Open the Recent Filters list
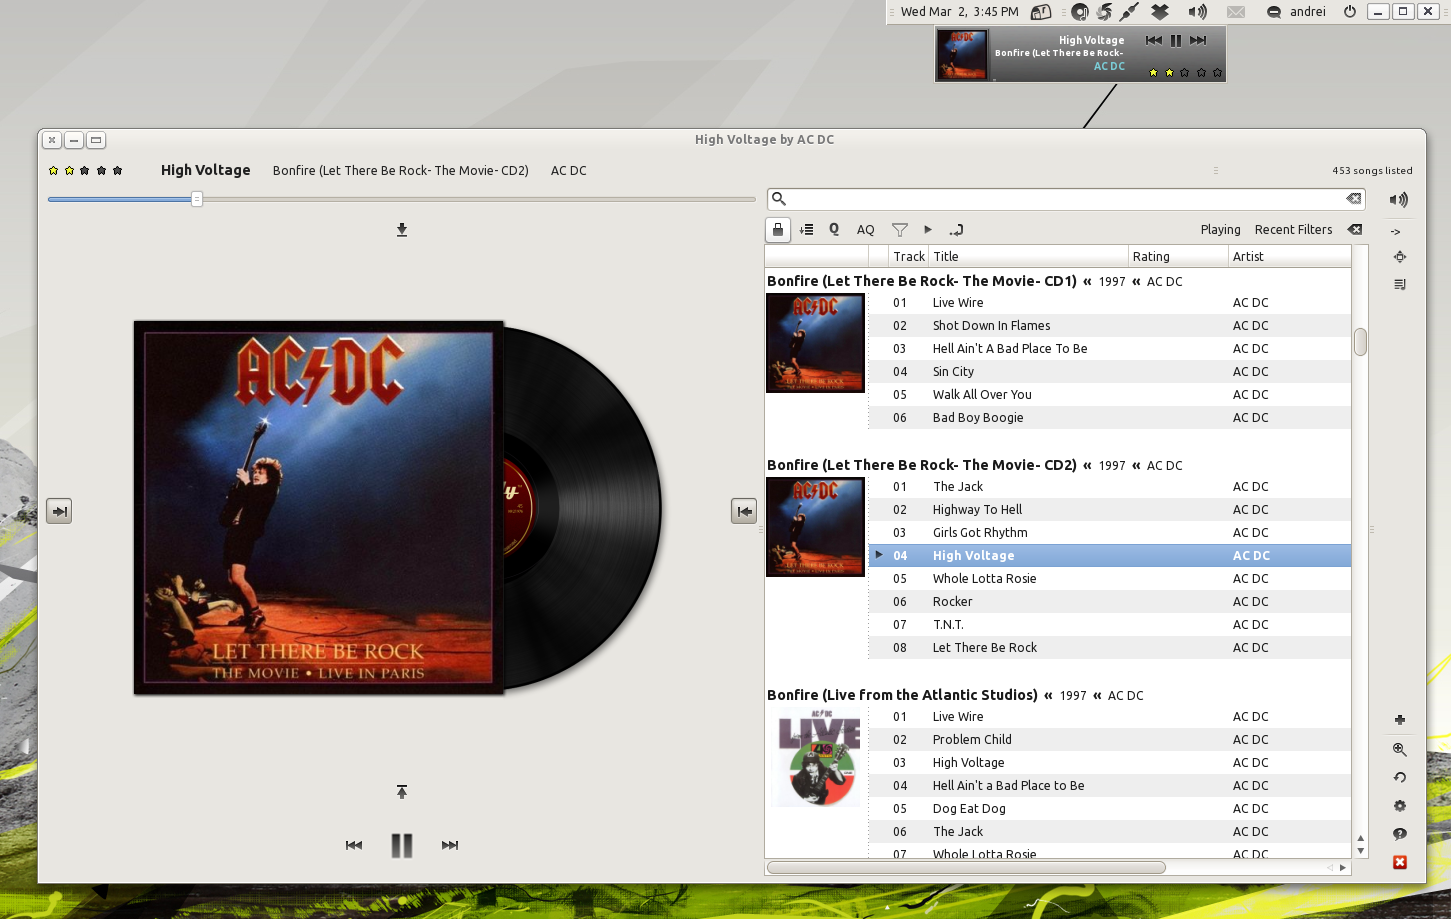 (1293, 230)
